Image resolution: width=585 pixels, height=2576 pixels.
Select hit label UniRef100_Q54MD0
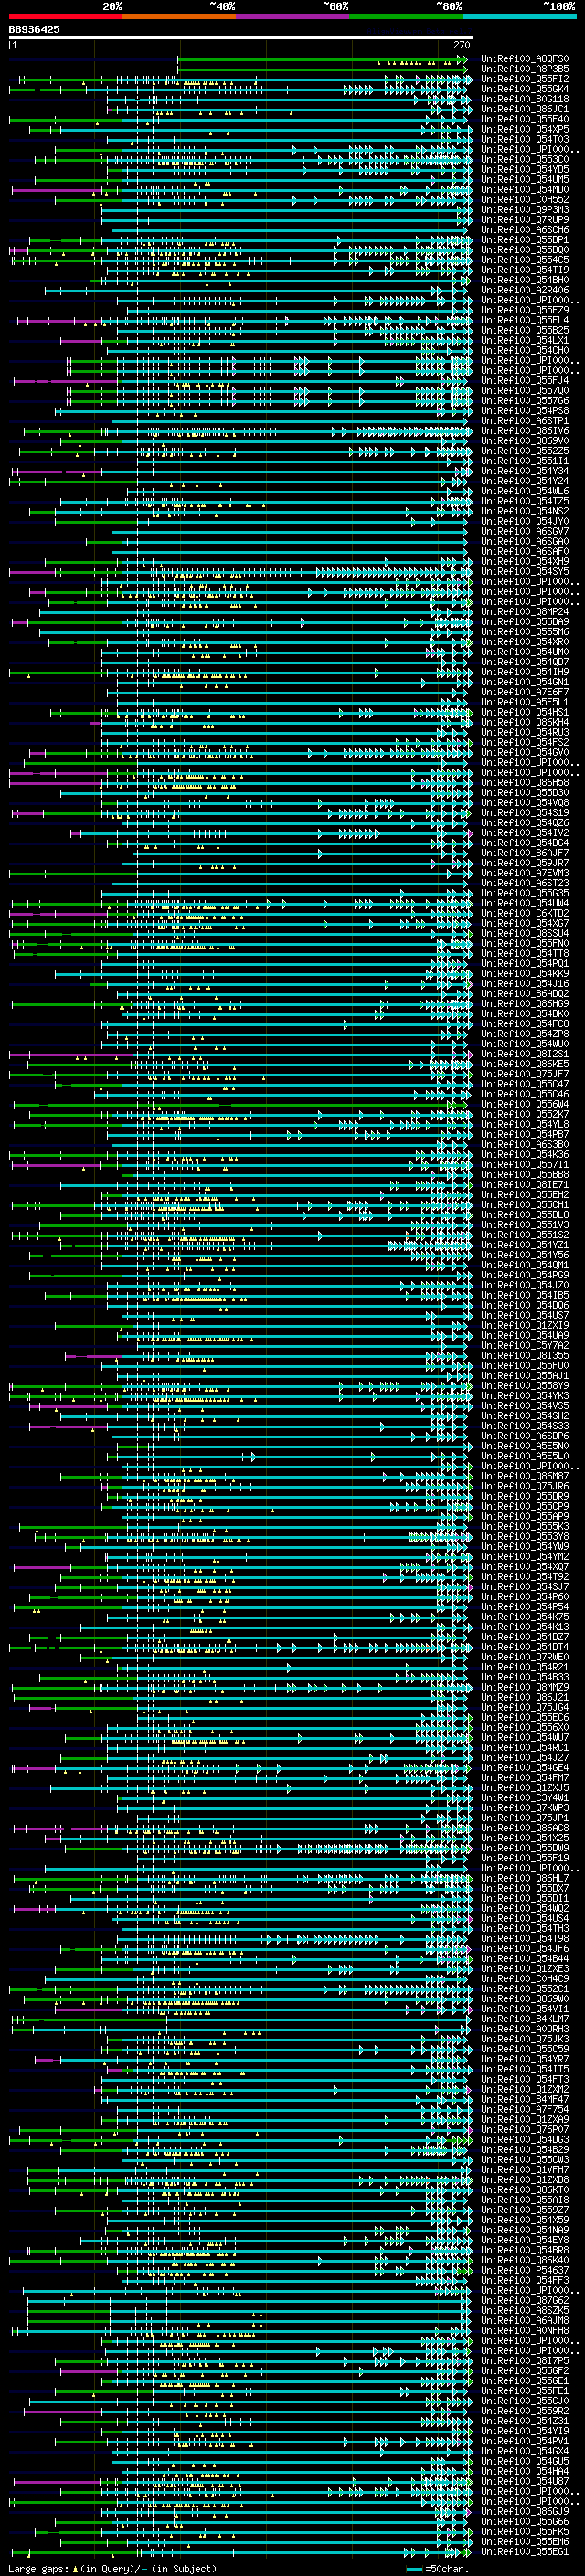tap(525, 190)
